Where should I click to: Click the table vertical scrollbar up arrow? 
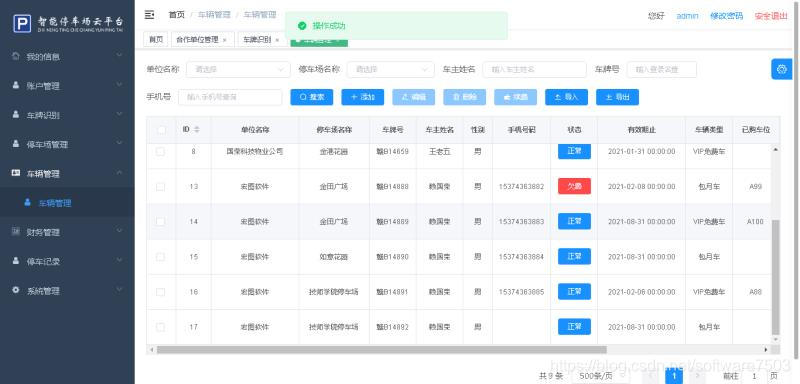click(776, 149)
